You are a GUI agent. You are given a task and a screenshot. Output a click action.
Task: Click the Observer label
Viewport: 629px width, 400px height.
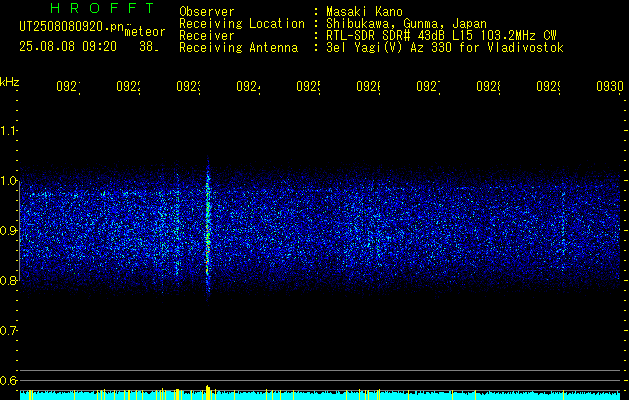click(207, 11)
